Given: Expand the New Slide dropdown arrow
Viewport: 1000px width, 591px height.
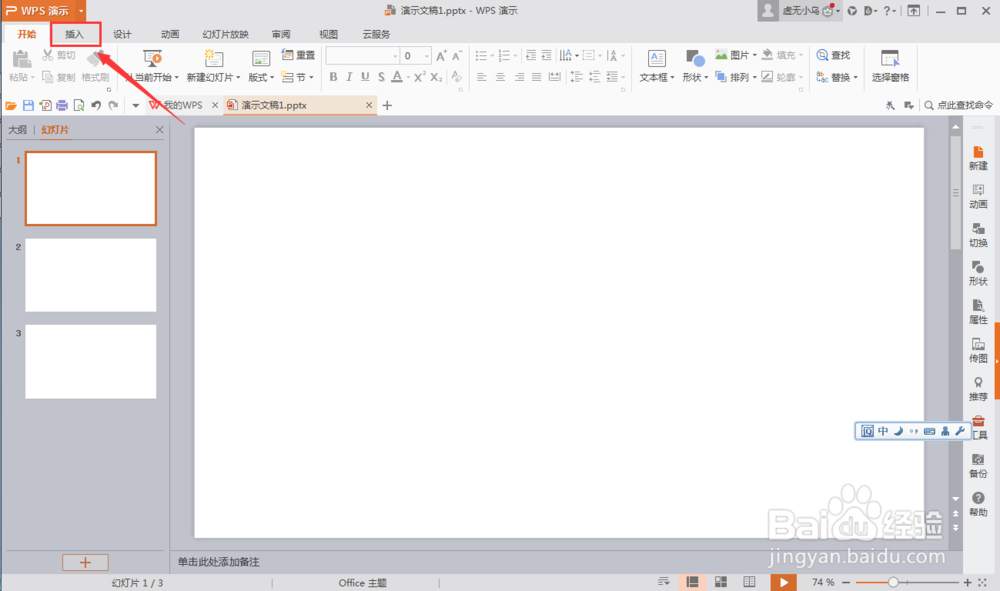Looking at the screenshot, I should 238,78.
